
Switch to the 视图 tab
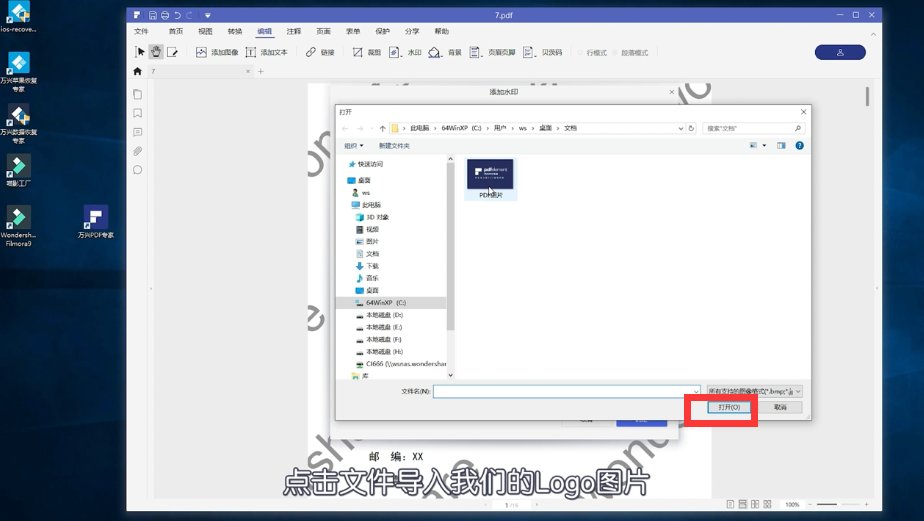[205, 31]
